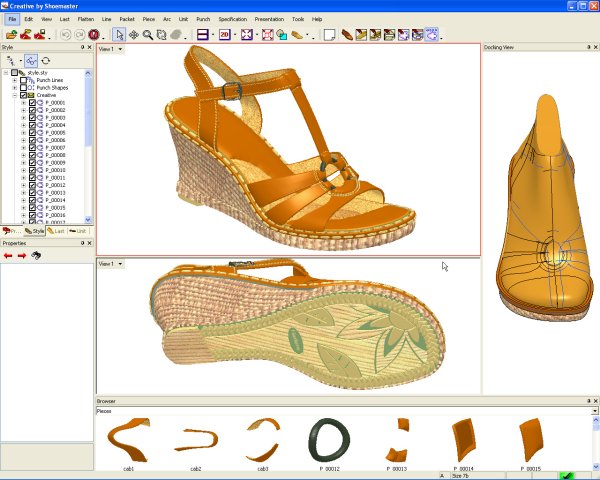This screenshot has height=480, width=600.
Task: Click the red right arrow in Properties
Action: coord(22,255)
